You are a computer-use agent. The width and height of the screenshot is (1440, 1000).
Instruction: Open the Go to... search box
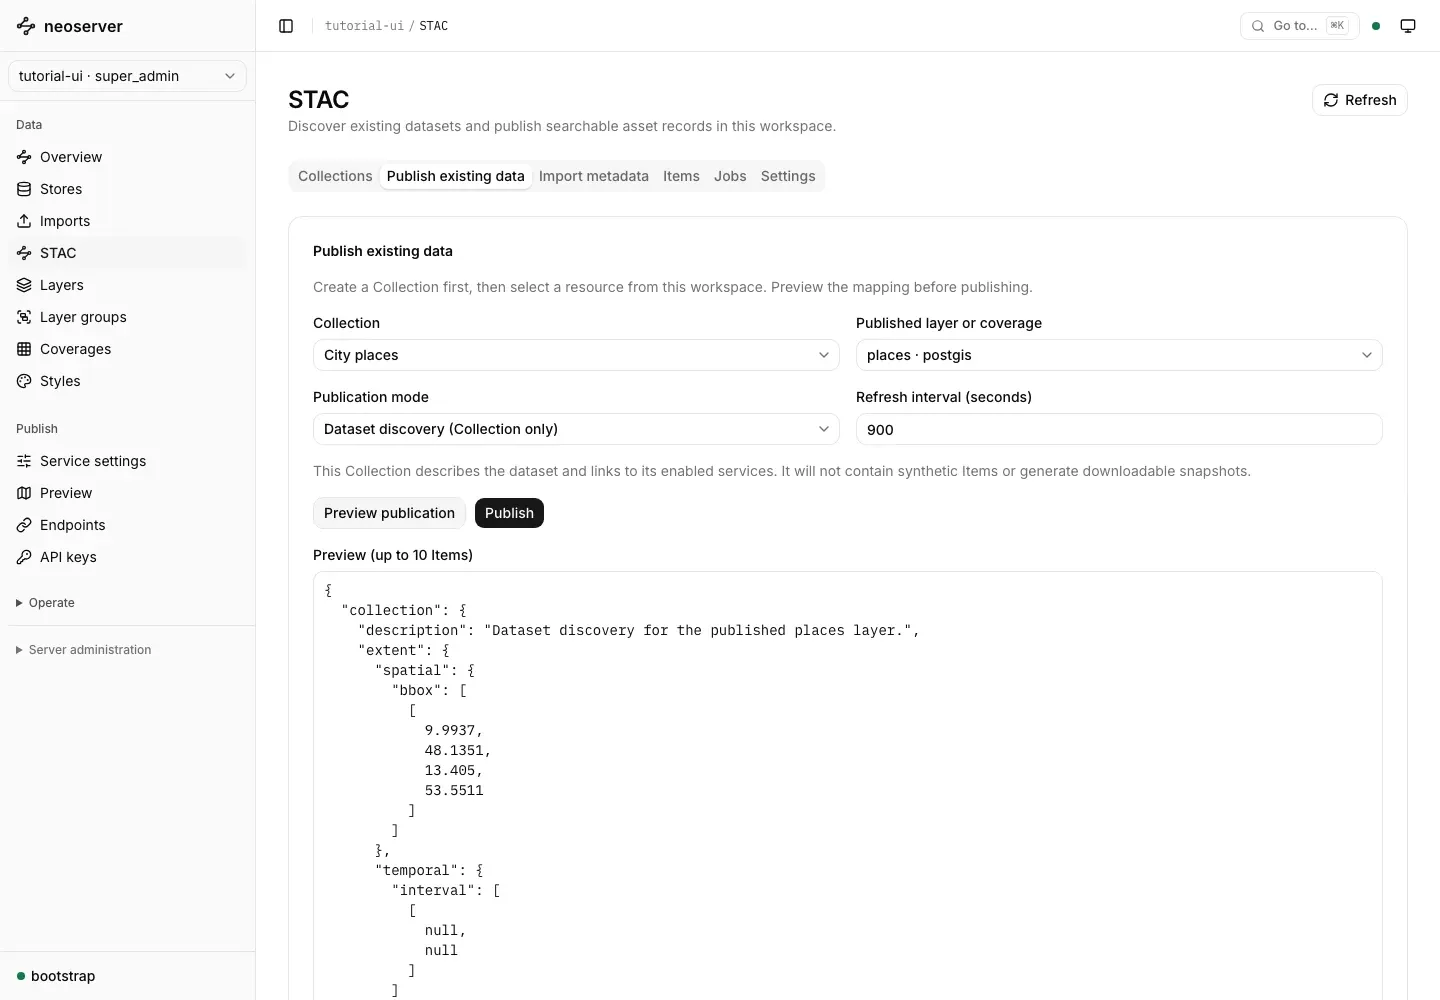point(1300,26)
